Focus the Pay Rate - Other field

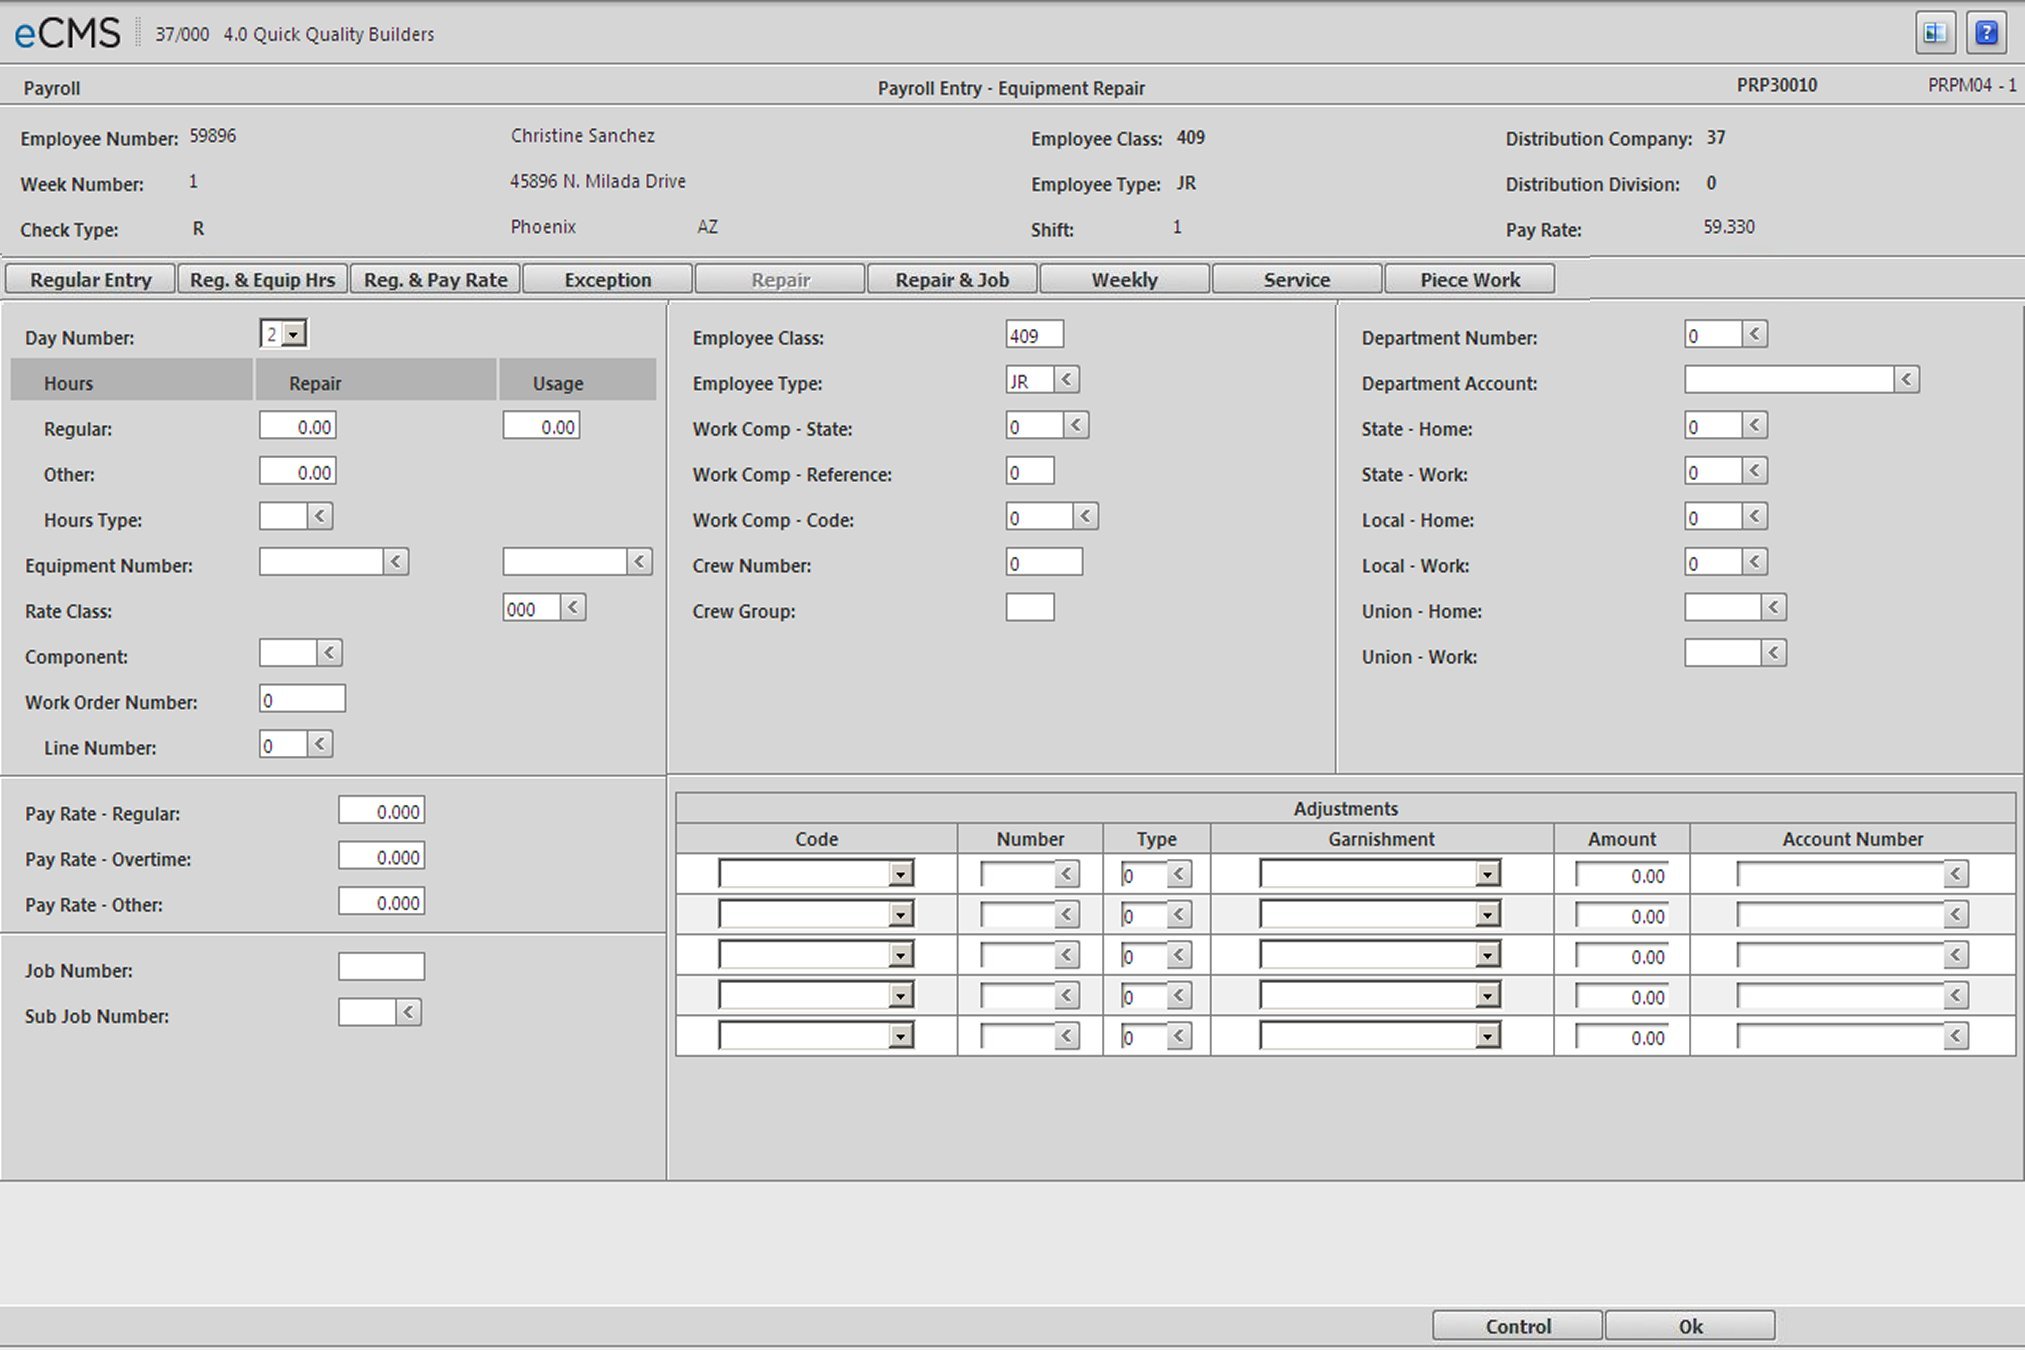(382, 902)
